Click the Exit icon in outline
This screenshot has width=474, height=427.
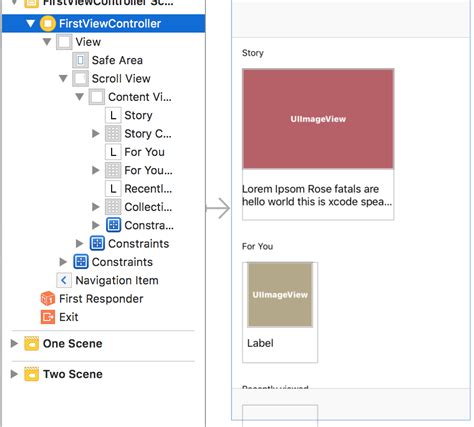pyautogui.click(x=48, y=317)
